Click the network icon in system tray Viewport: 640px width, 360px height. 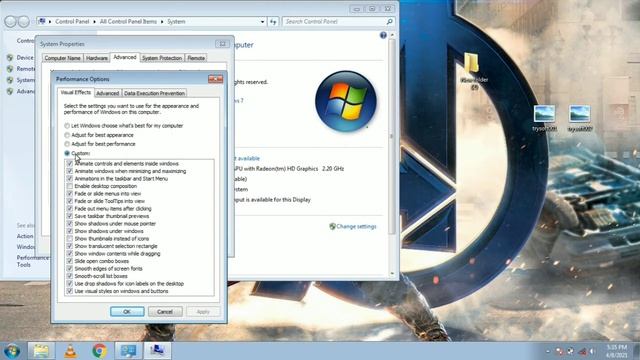point(582,351)
